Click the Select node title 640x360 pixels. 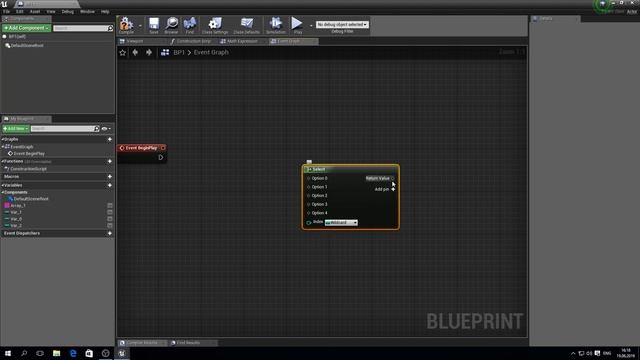click(x=319, y=169)
